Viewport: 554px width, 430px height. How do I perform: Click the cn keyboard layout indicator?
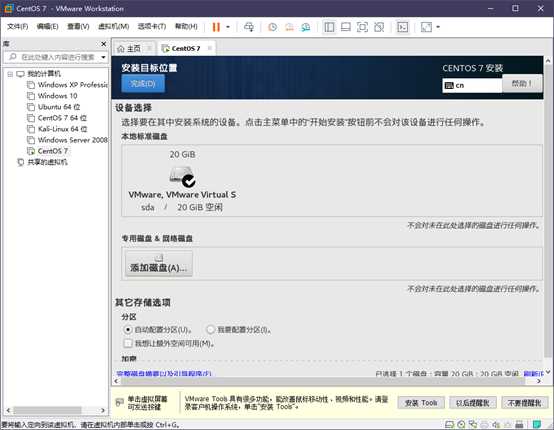[472, 86]
